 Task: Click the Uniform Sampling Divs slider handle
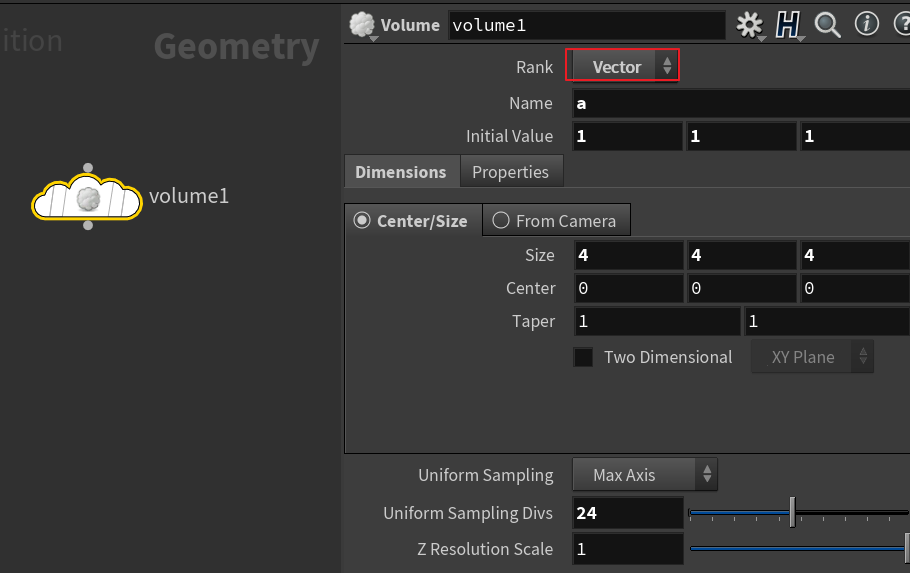pos(792,512)
